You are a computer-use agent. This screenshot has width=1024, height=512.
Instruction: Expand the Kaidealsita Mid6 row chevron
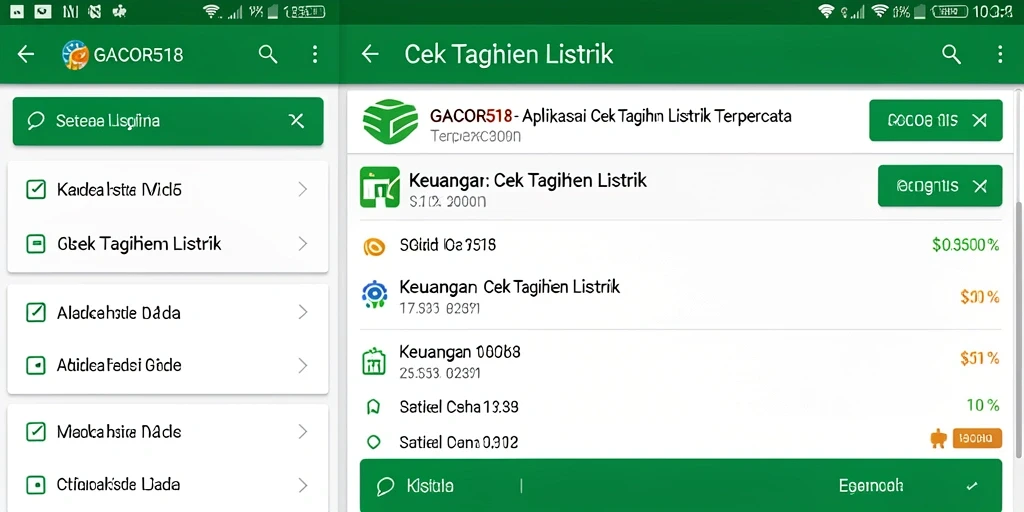pos(302,190)
